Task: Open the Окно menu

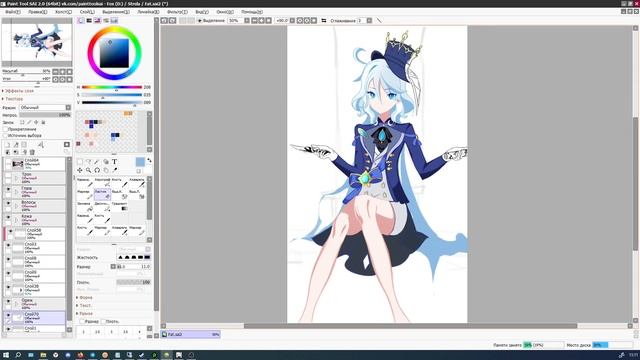Action: click(x=225, y=12)
